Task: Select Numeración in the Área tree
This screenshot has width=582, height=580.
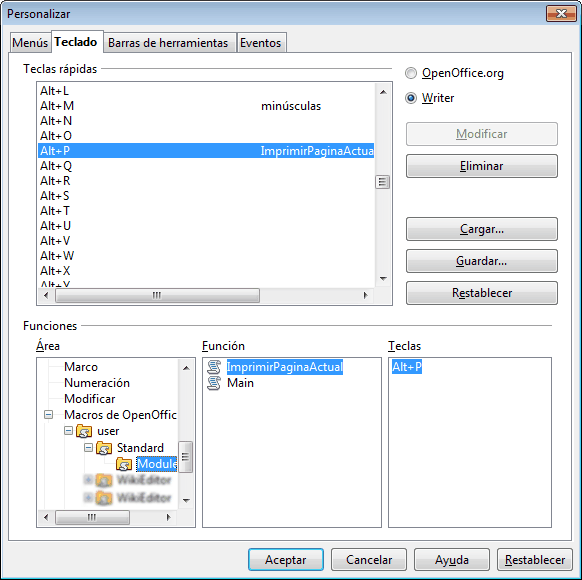Action: pyautogui.click(x=97, y=383)
